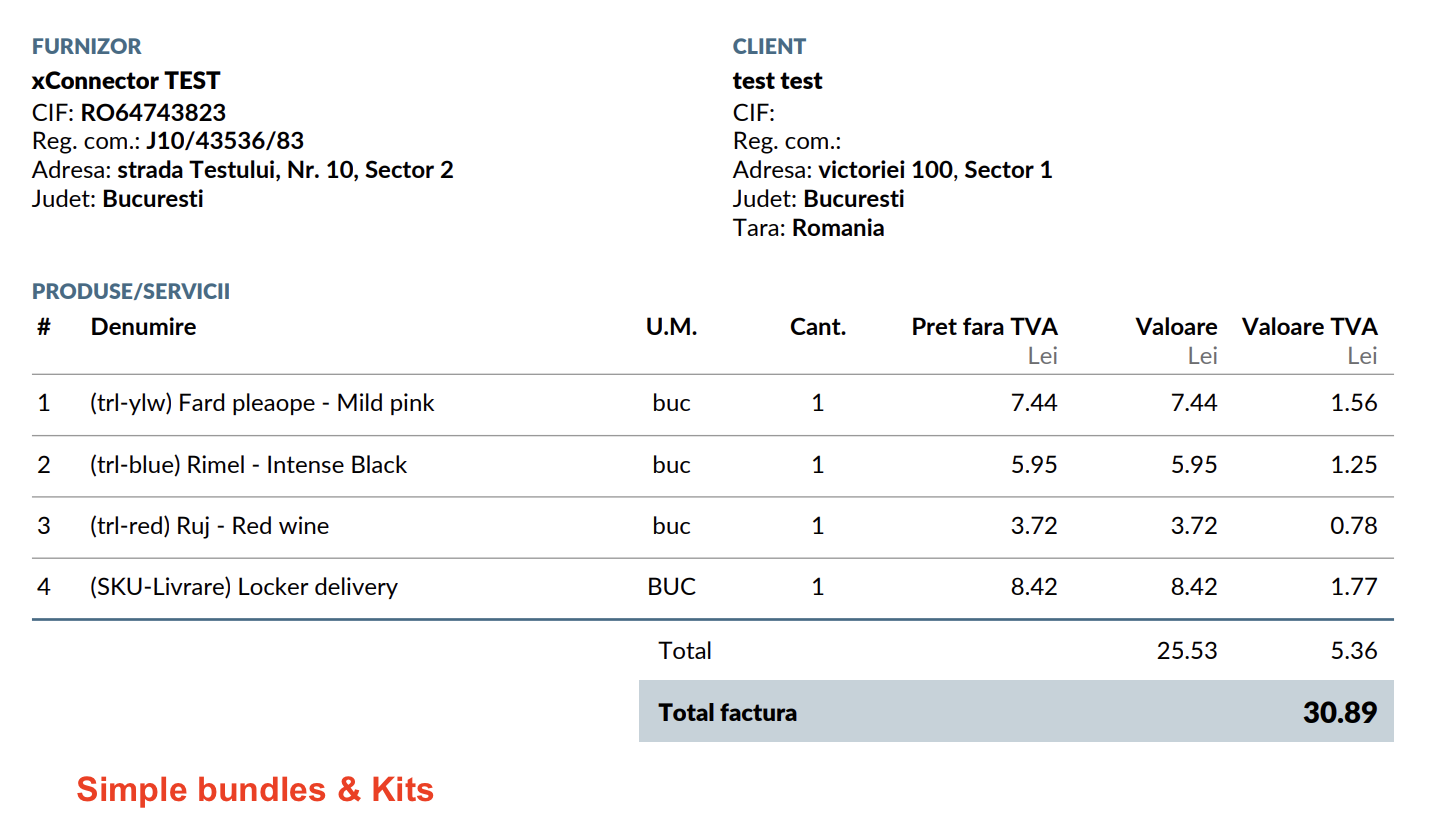
Task: Click the red Simple bundles & Kits text
Action: tap(255, 790)
